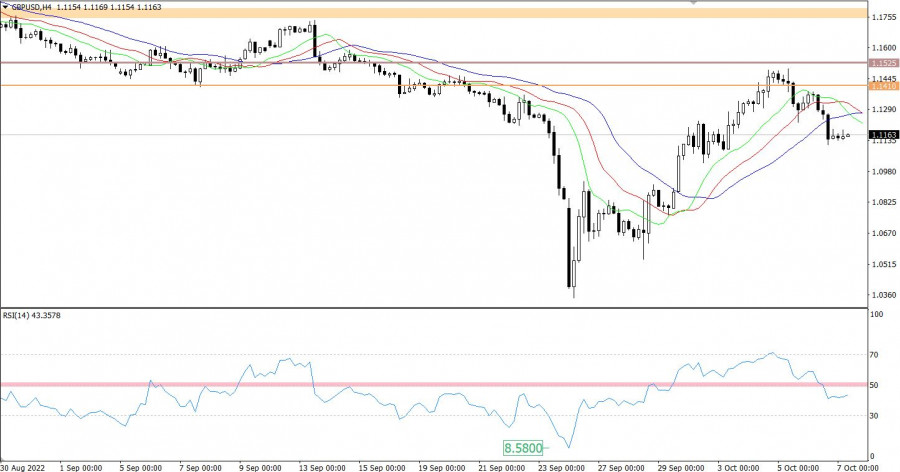Click the 1.1525 price level tag
This screenshot has width=900, height=472.
(882, 62)
